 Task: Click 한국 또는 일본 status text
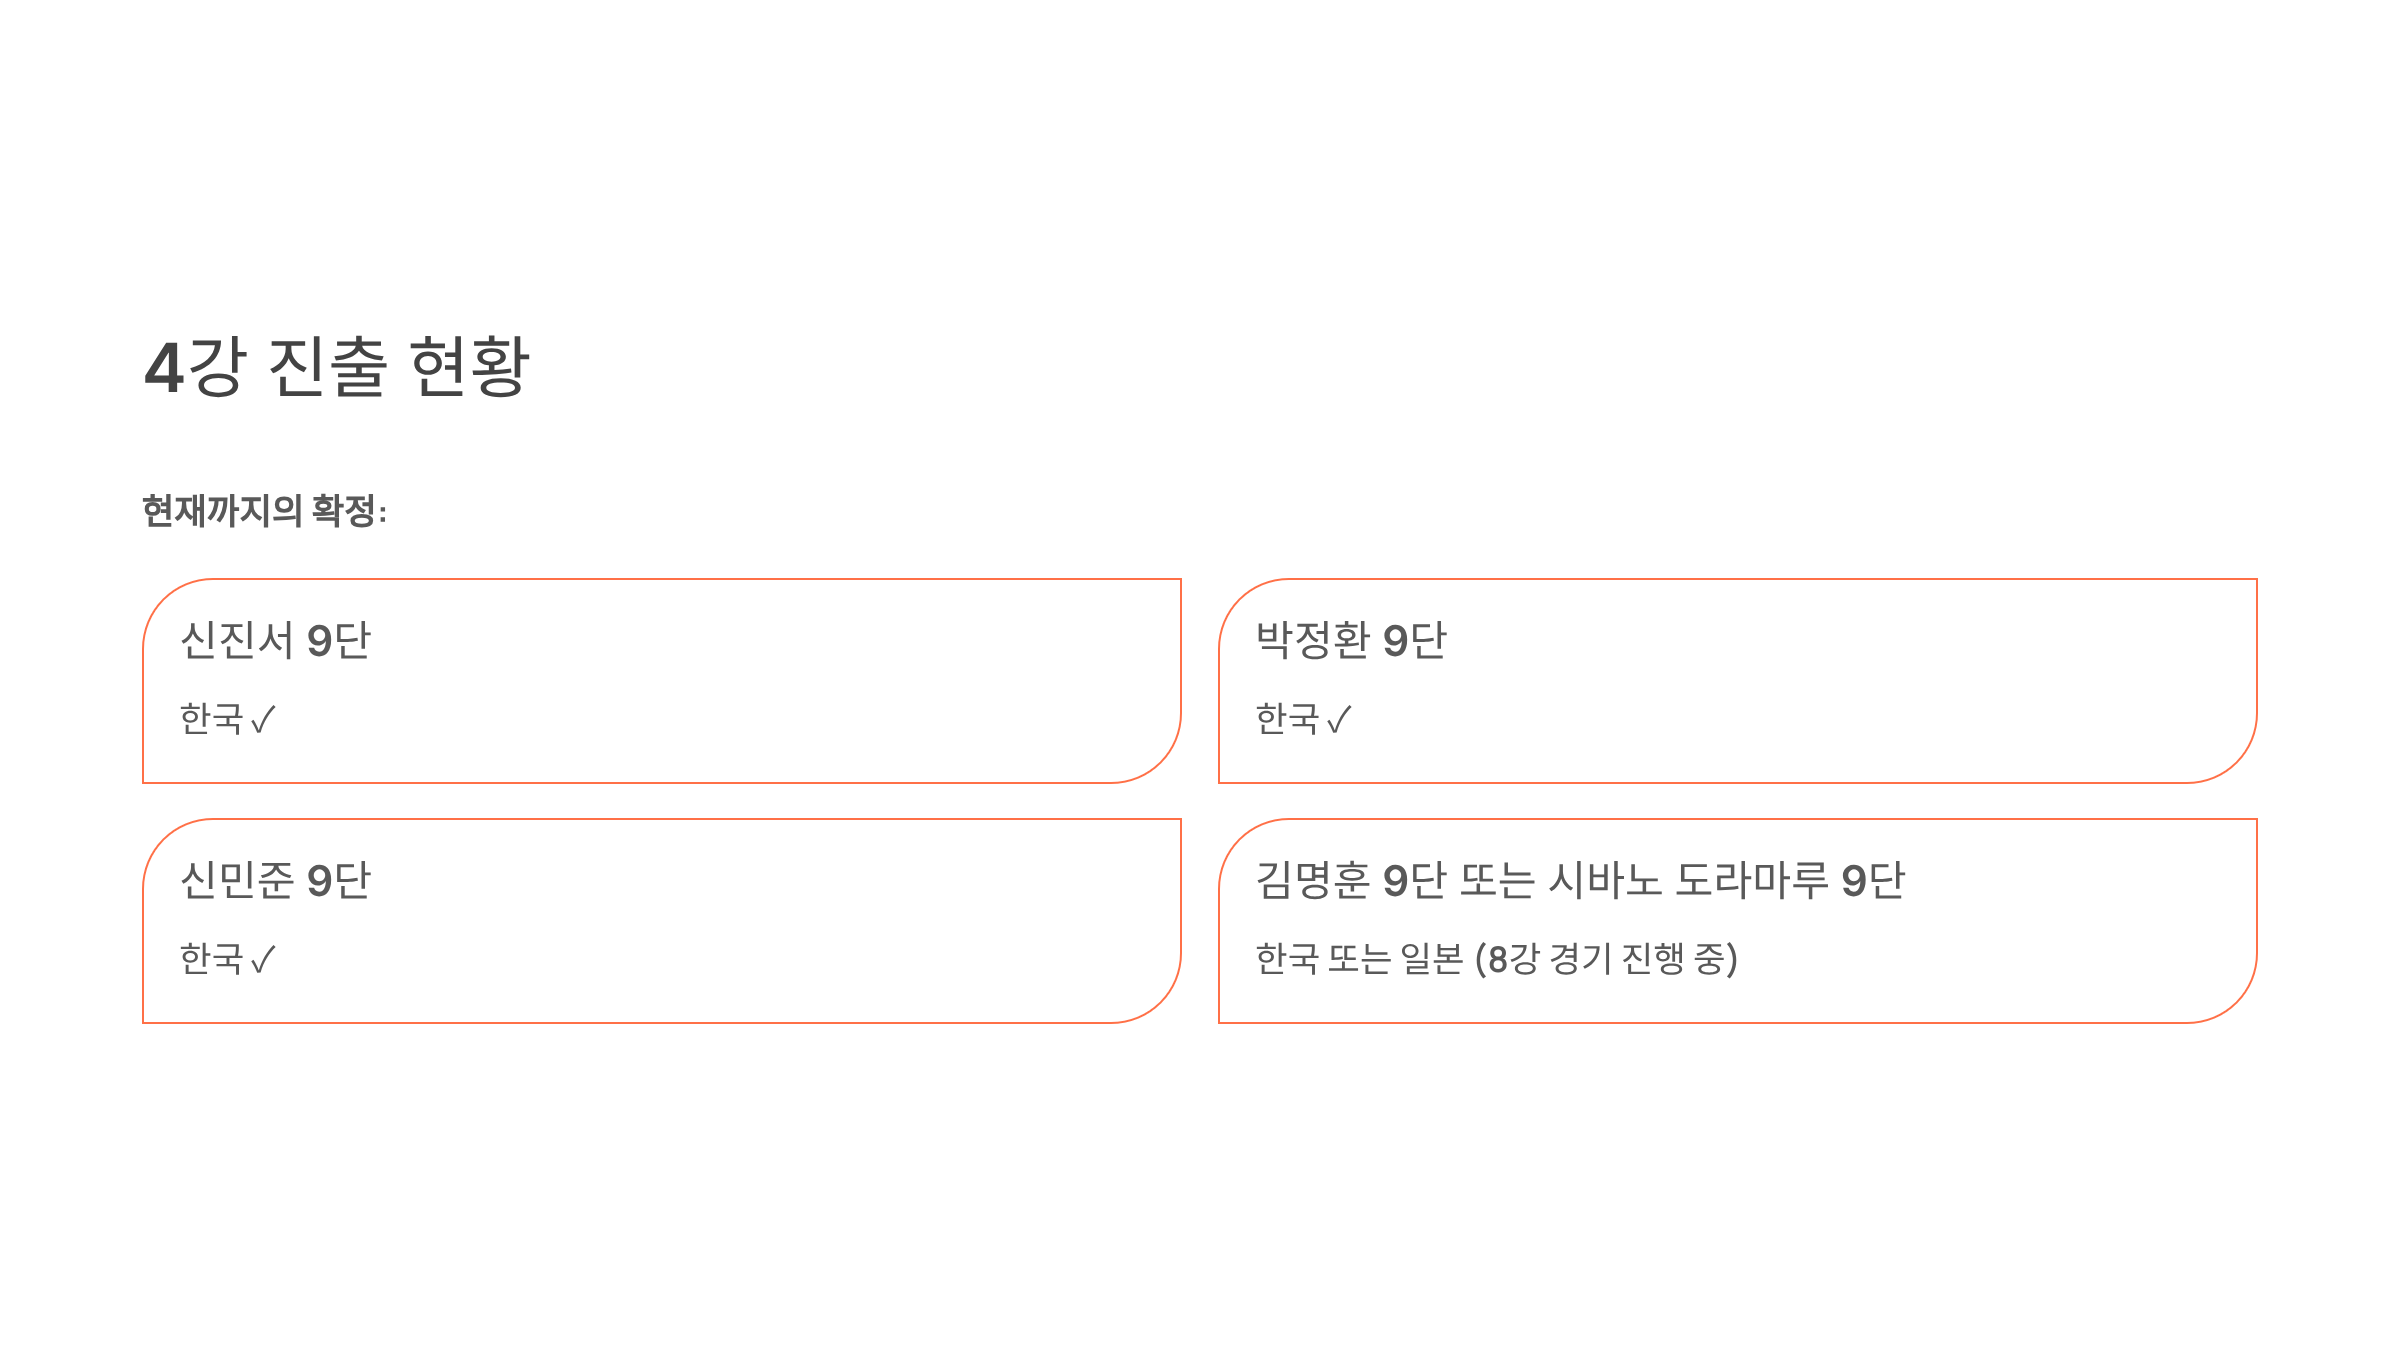pyautogui.click(x=1360, y=959)
